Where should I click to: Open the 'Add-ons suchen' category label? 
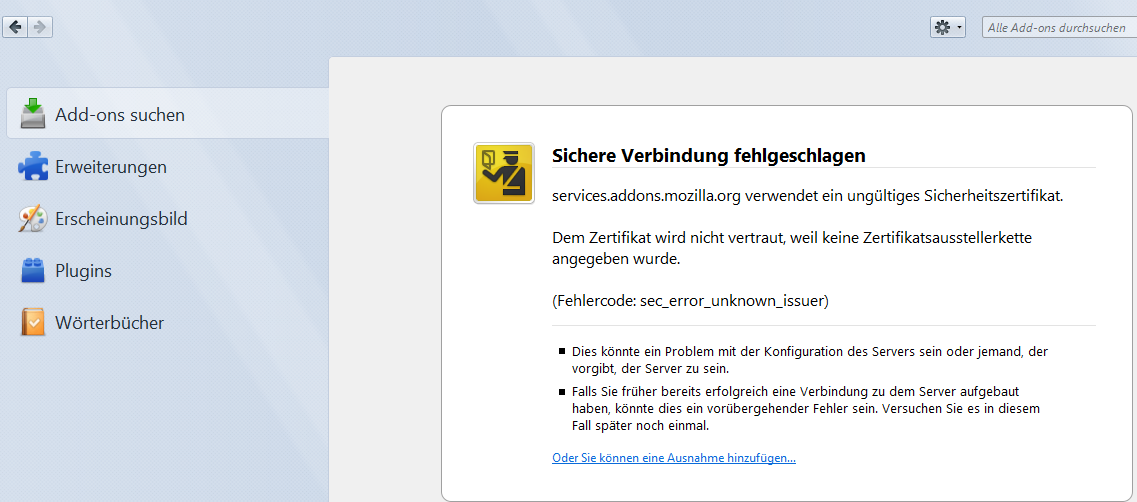(x=120, y=115)
